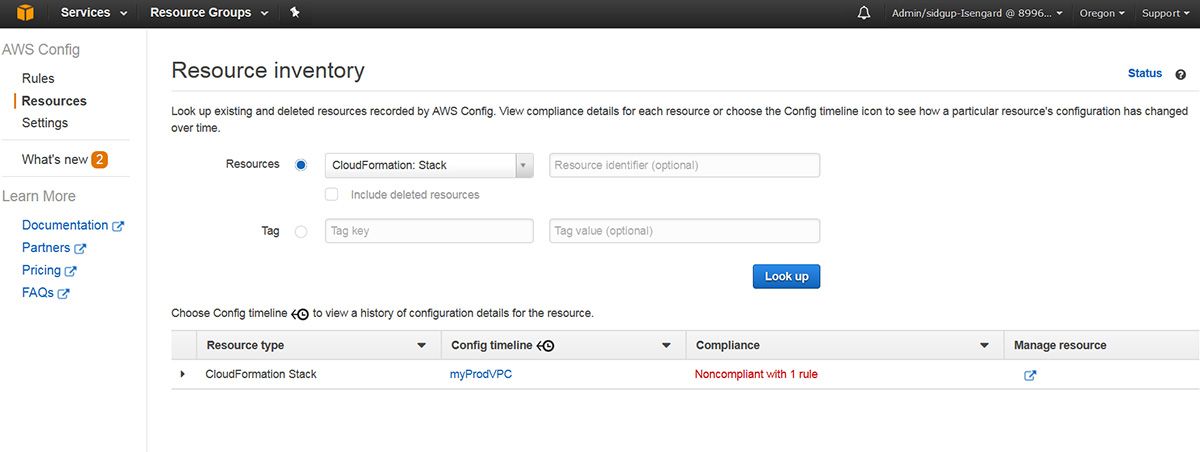Click the Resource identifier input field
The image size is (1200, 452).
[684, 165]
